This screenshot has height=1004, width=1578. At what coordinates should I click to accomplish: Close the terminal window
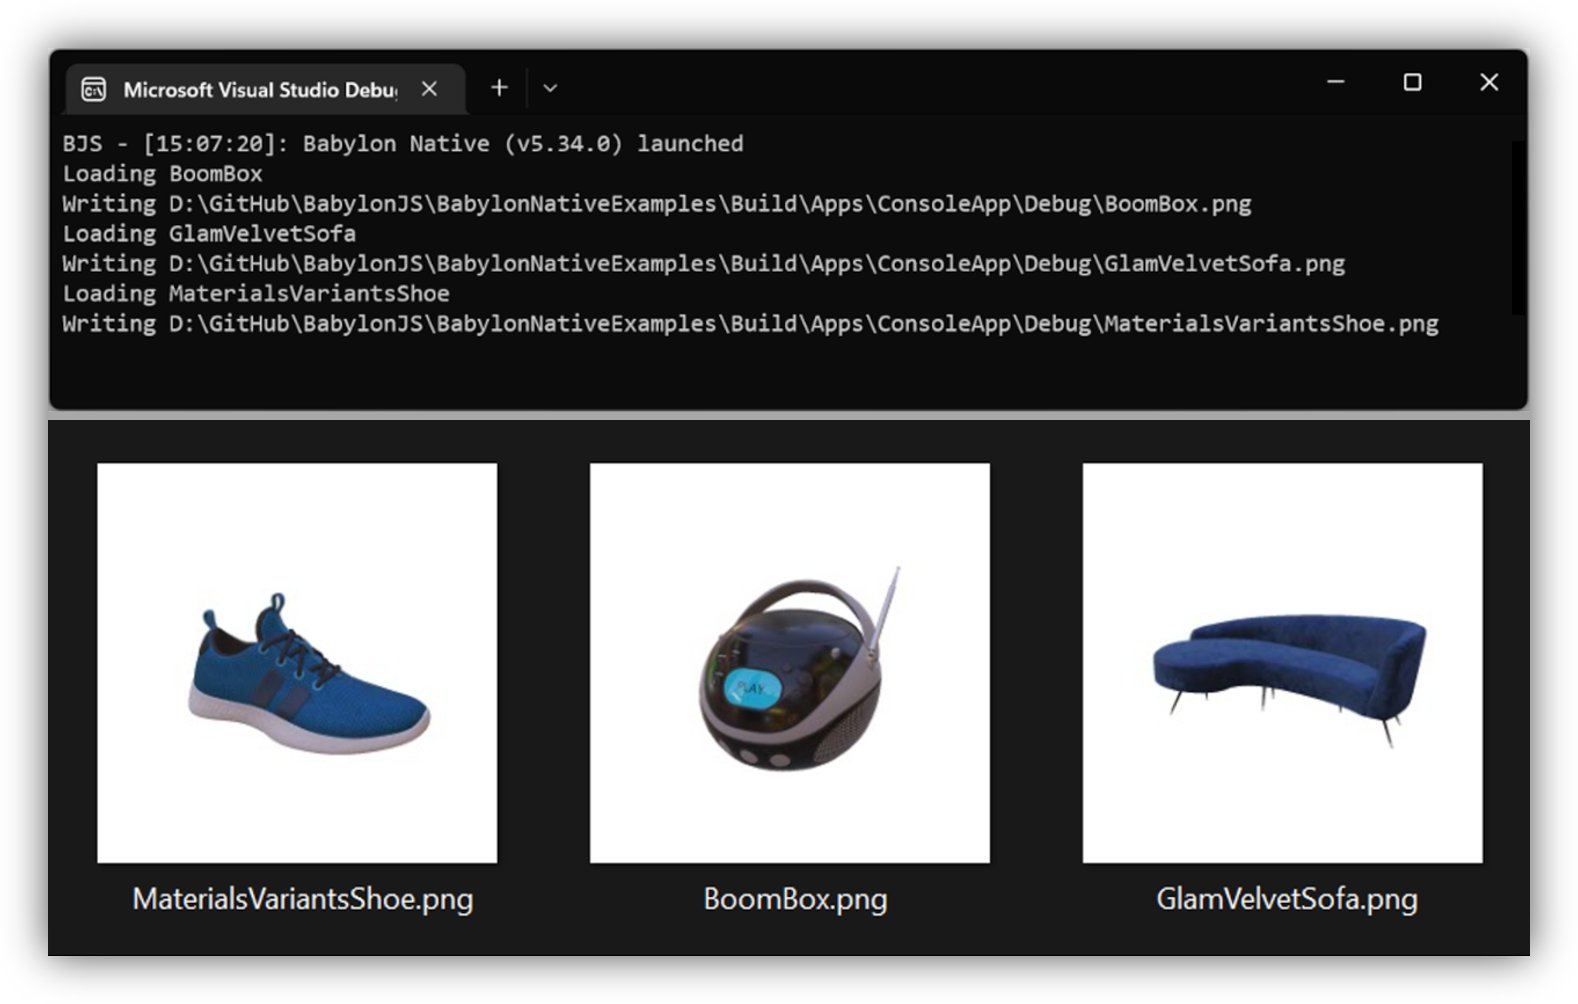pos(1489,82)
